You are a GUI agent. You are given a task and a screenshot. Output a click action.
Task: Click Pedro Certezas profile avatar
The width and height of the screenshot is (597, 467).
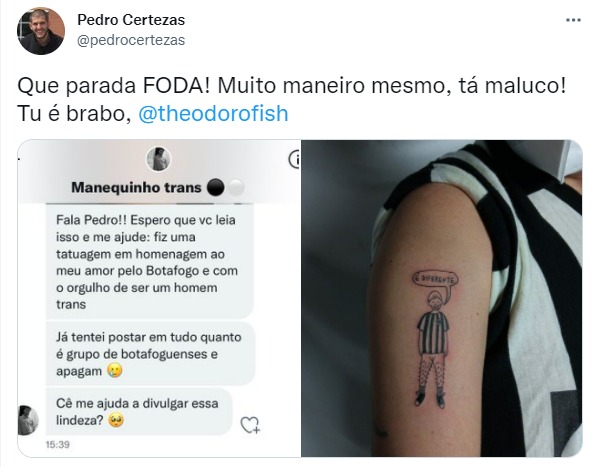[41, 31]
